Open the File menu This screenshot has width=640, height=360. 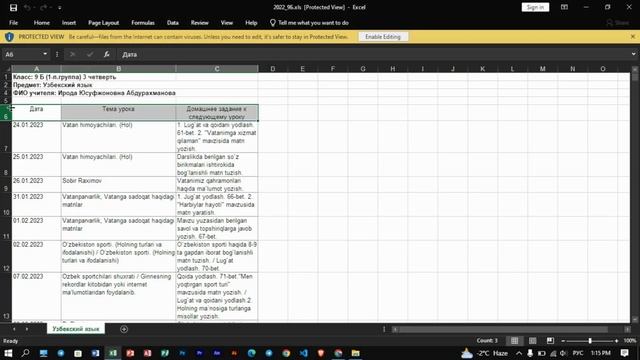click(x=13, y=23)
